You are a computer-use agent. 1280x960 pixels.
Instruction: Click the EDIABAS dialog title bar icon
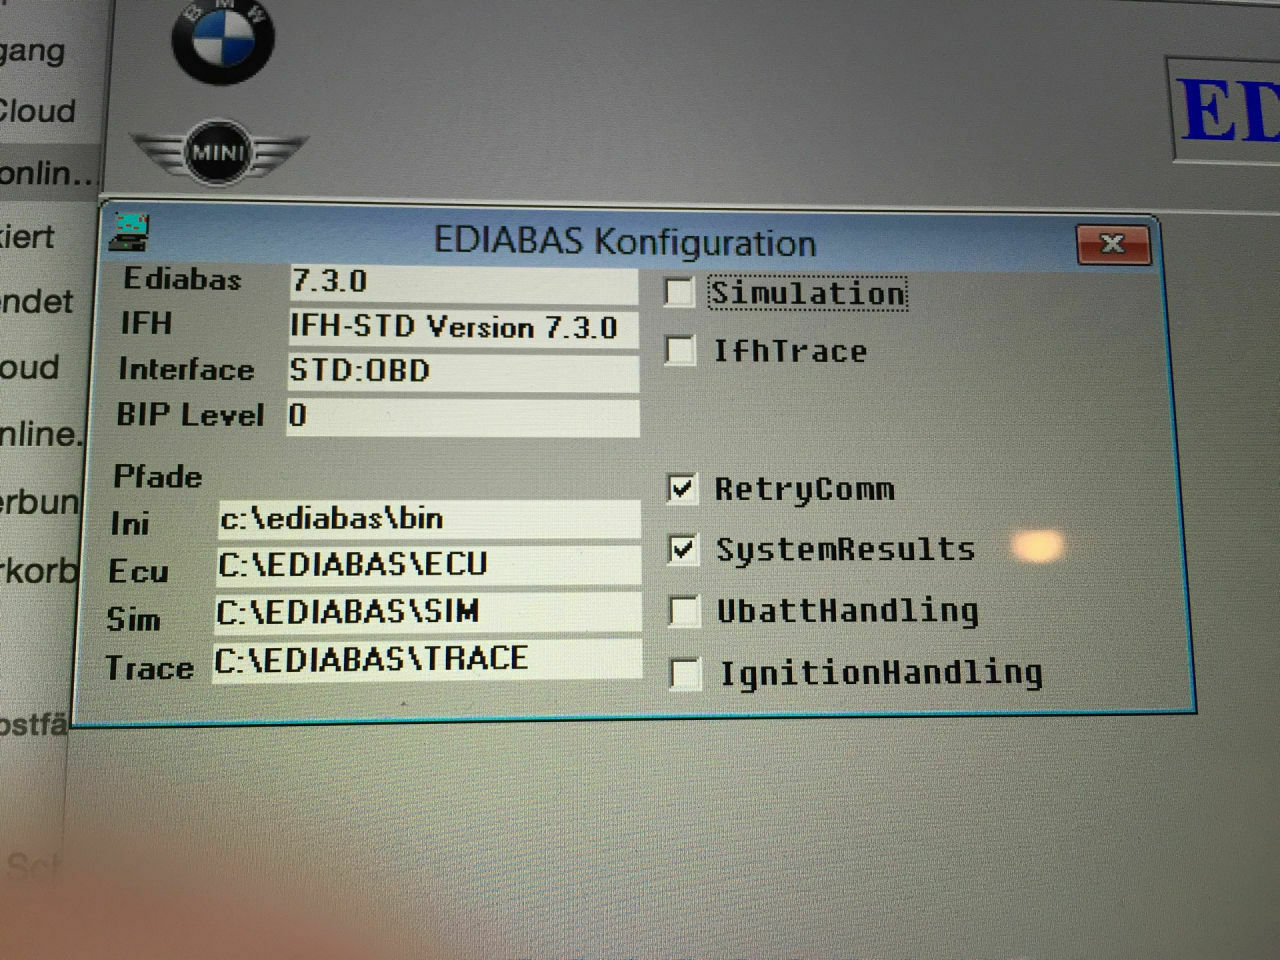click(x=130, y=232)
